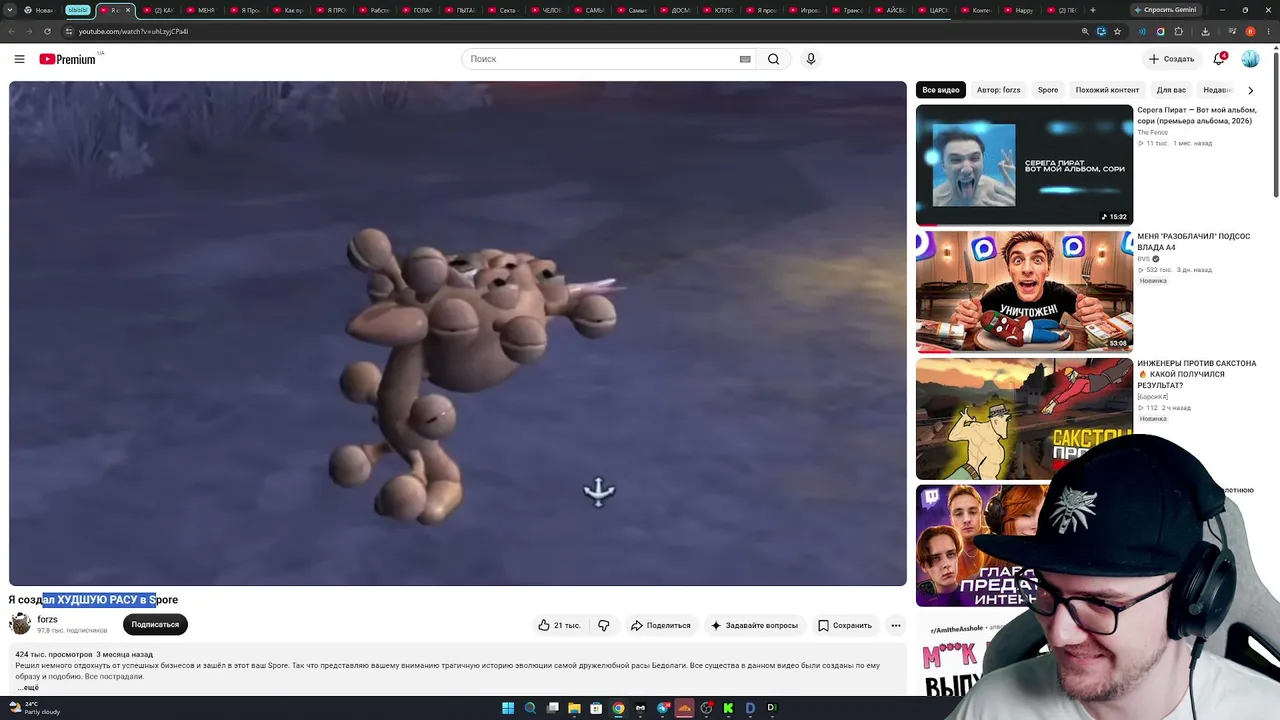
Task: Click the video title 'Я создал ХУДШУЮ РАСУ в Spore'
Action: pos(93,600)
